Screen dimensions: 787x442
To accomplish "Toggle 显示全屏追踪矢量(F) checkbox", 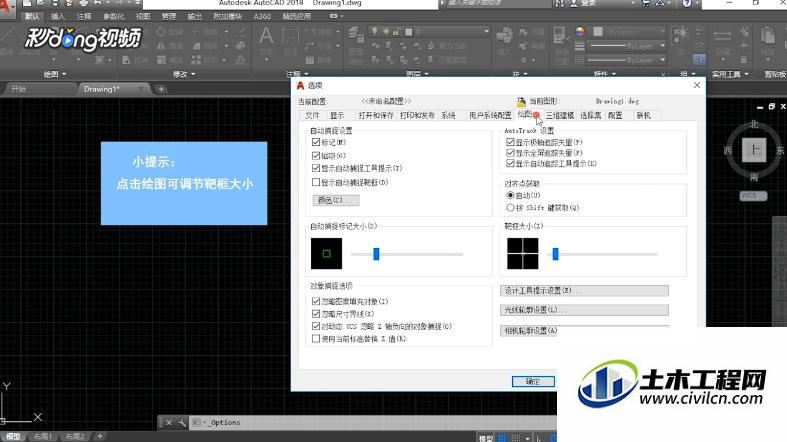I will point(510,153).
